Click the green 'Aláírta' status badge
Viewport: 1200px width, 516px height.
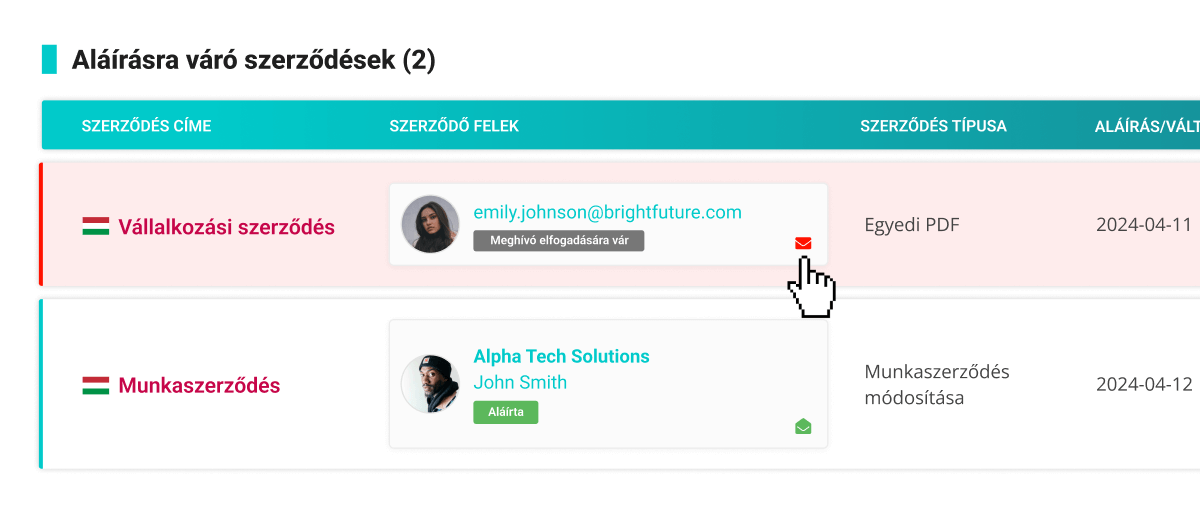pos(505,412)
